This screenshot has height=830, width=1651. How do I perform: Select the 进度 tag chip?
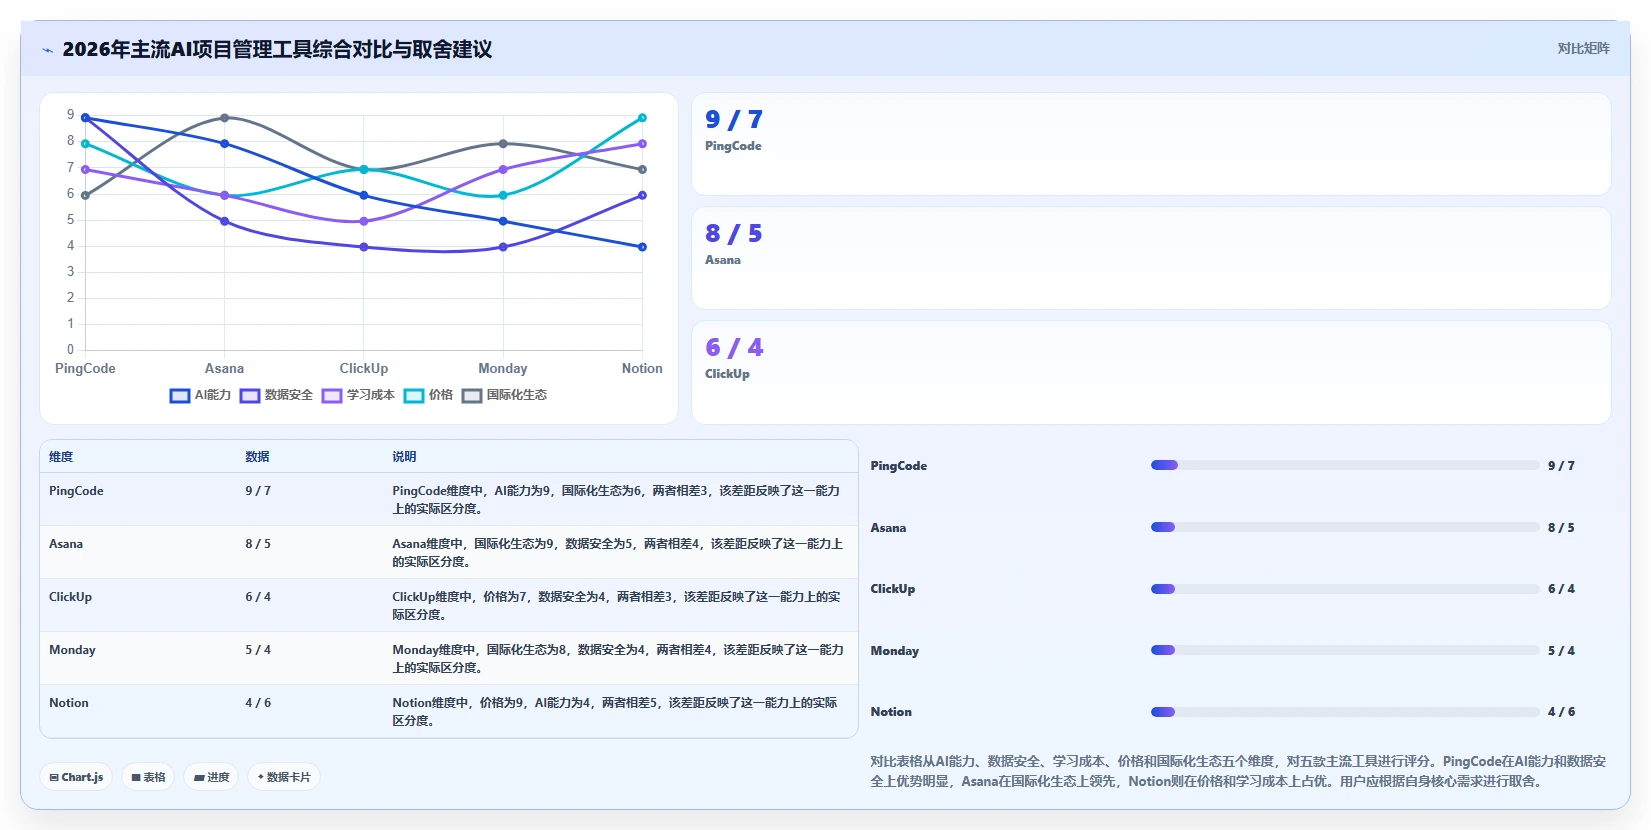click(x=211, y=777)
